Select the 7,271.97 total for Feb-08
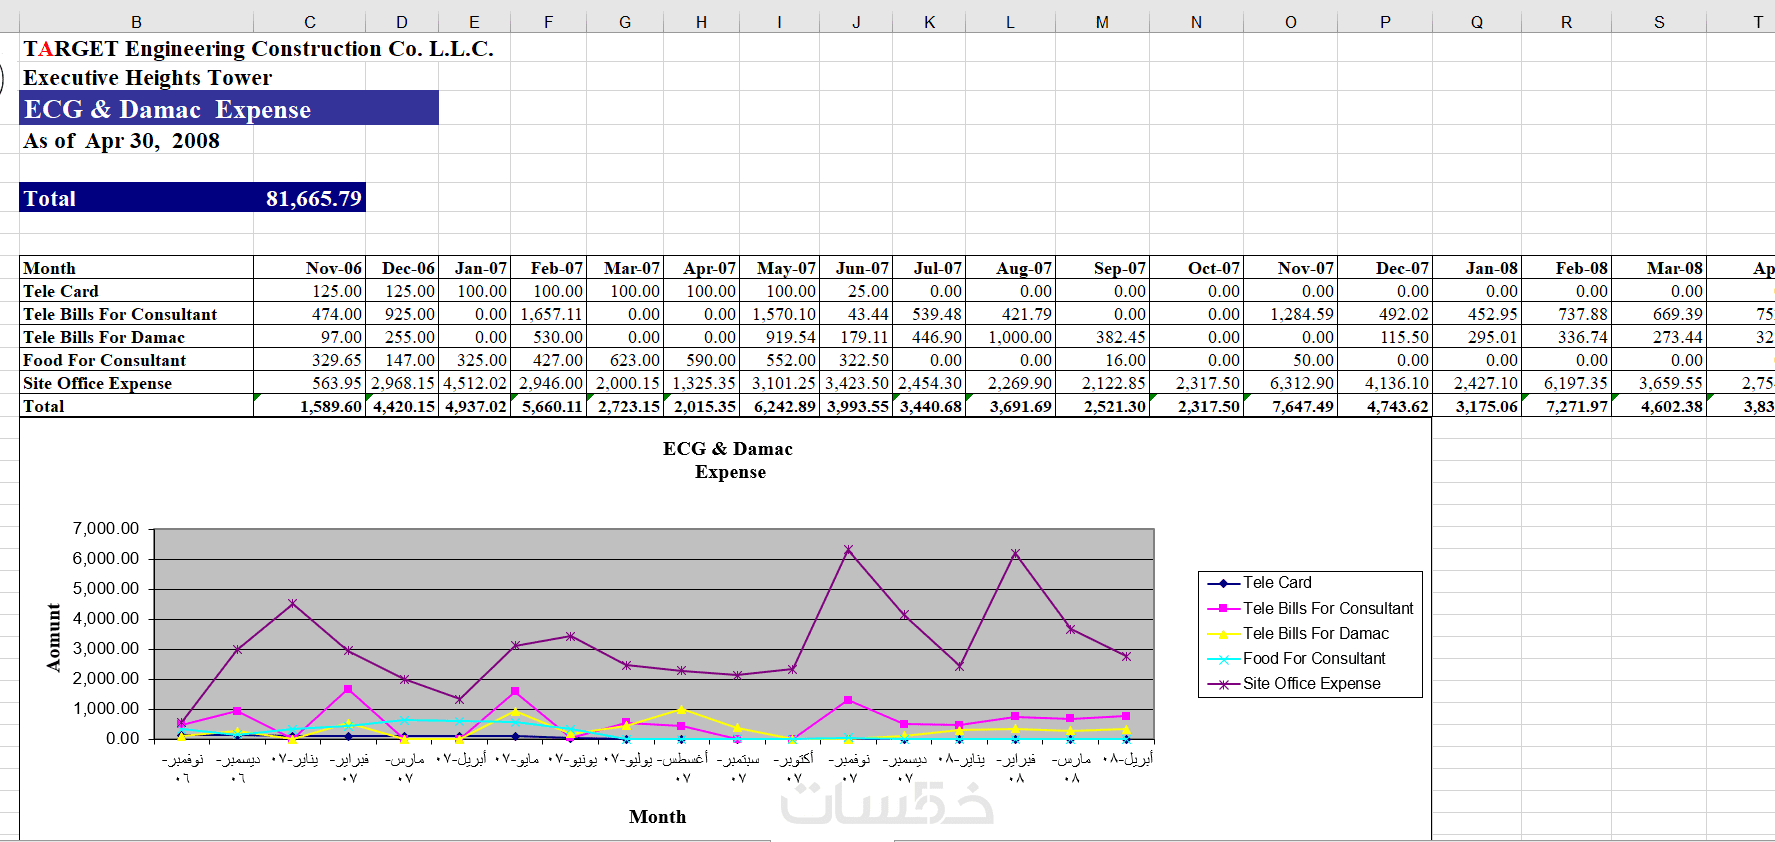This screenshot has height=842, width=1775. [x=1566, y=406]
